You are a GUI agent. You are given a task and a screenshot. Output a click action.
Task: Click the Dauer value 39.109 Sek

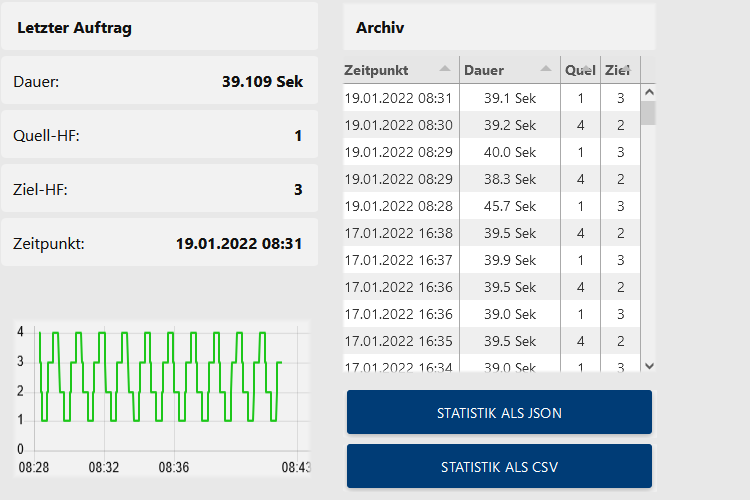(262, 82)
